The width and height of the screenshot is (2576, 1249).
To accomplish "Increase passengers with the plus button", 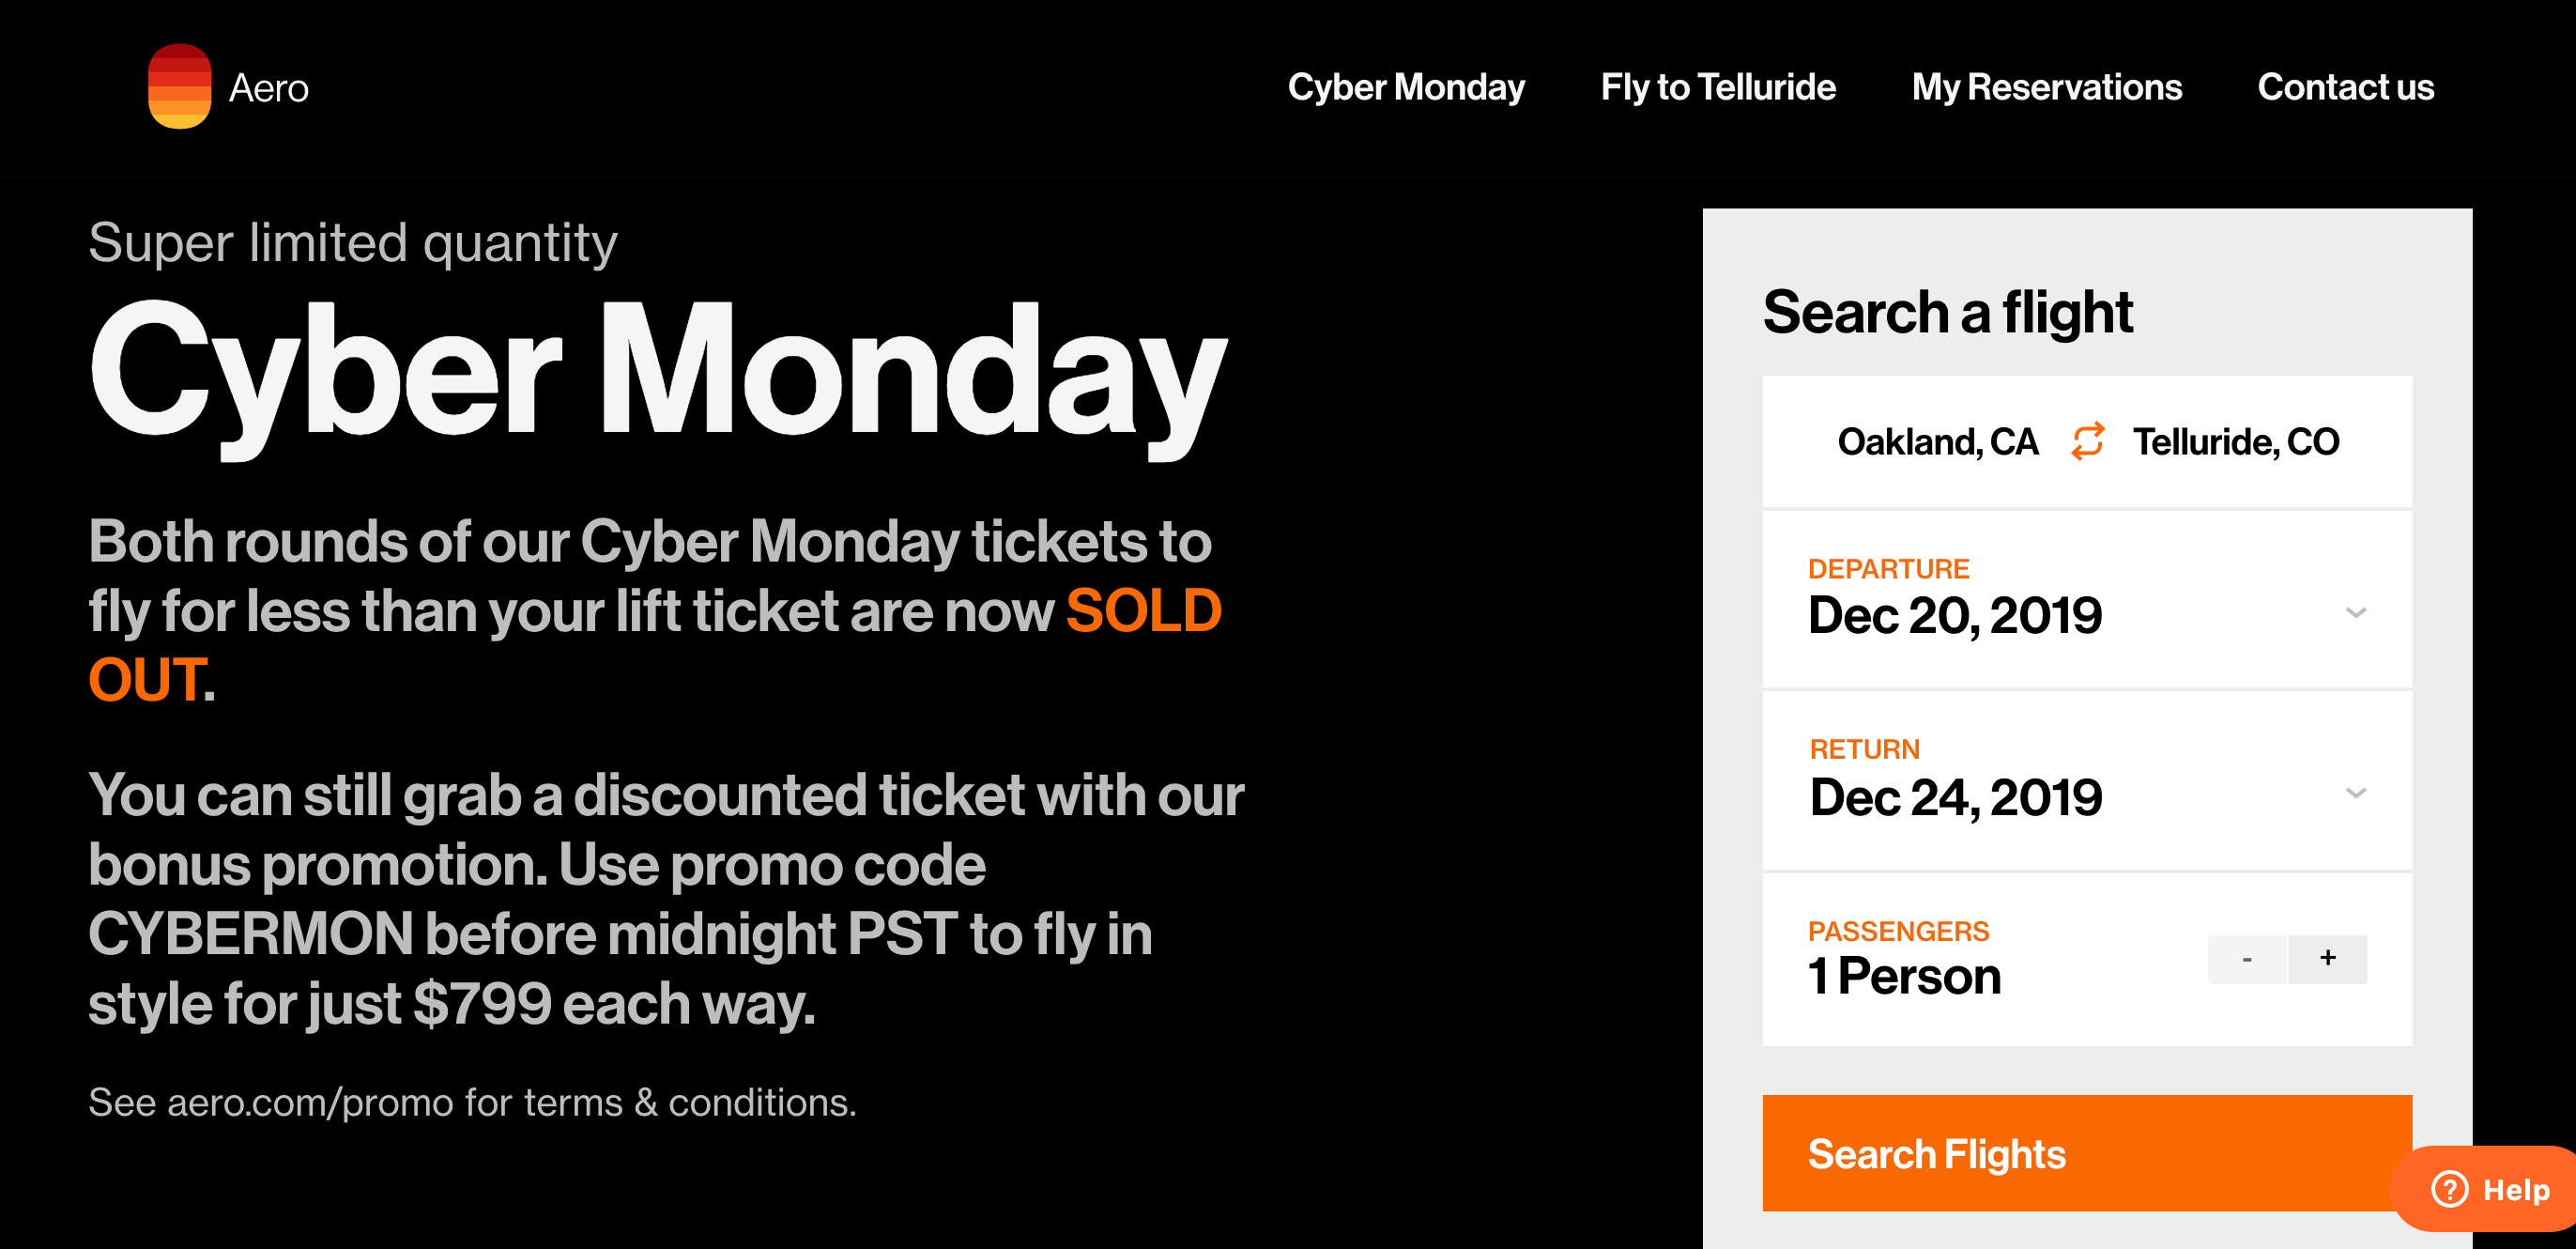I will [x=2327, y=959].
